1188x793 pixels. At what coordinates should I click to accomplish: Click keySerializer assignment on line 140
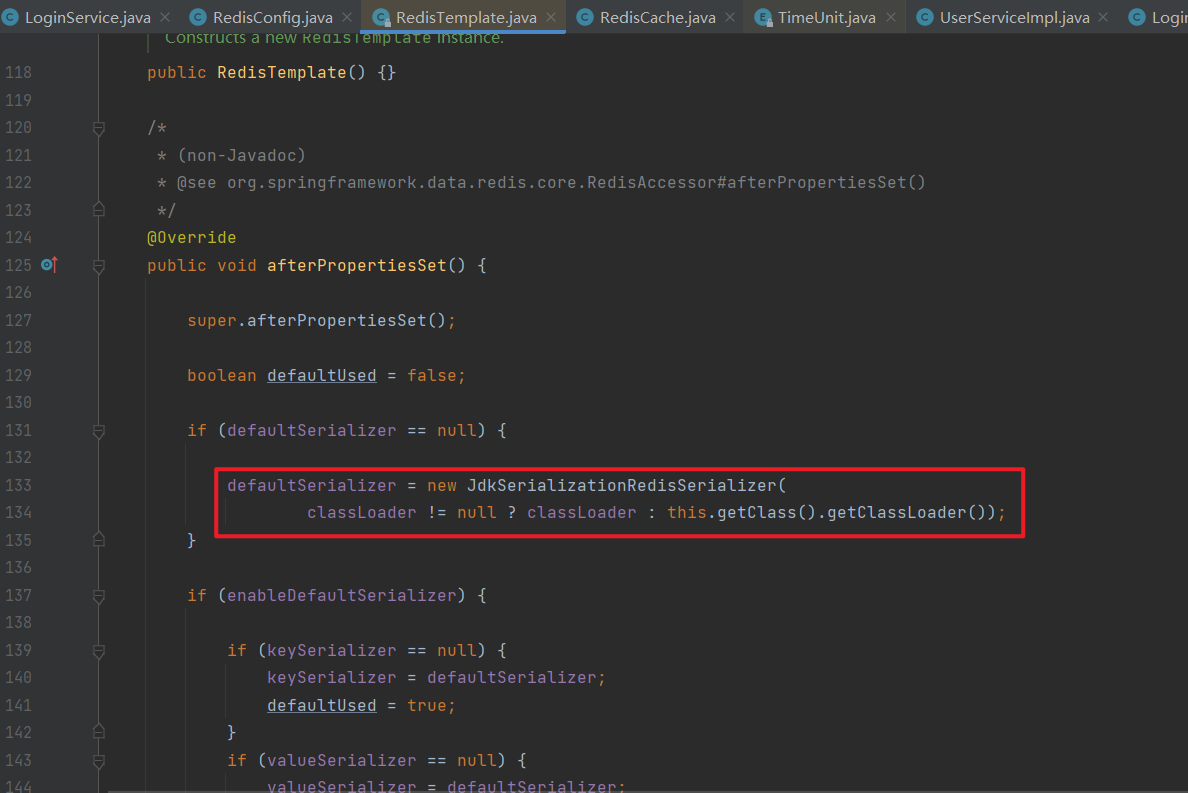pos(331,678)
